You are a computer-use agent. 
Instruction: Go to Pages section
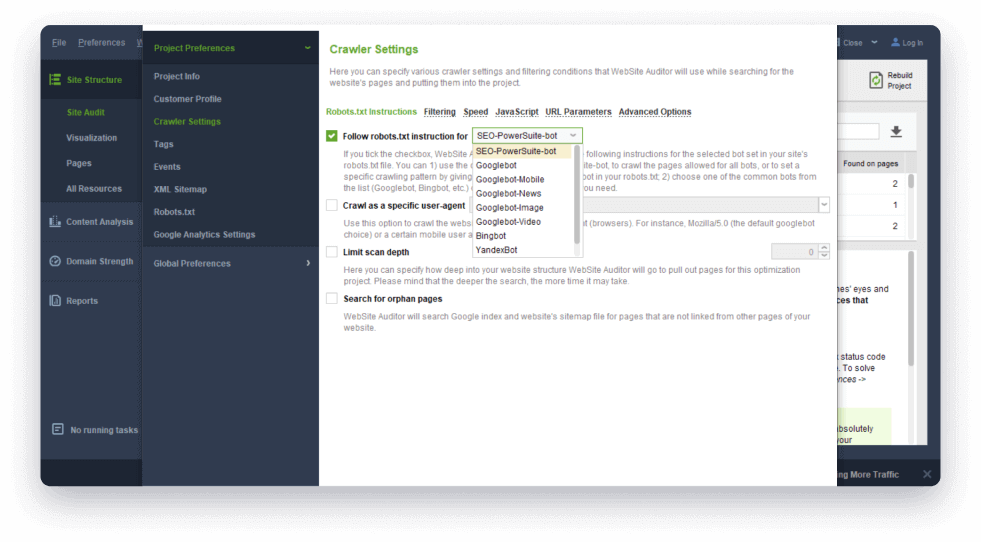pos(79,163)
